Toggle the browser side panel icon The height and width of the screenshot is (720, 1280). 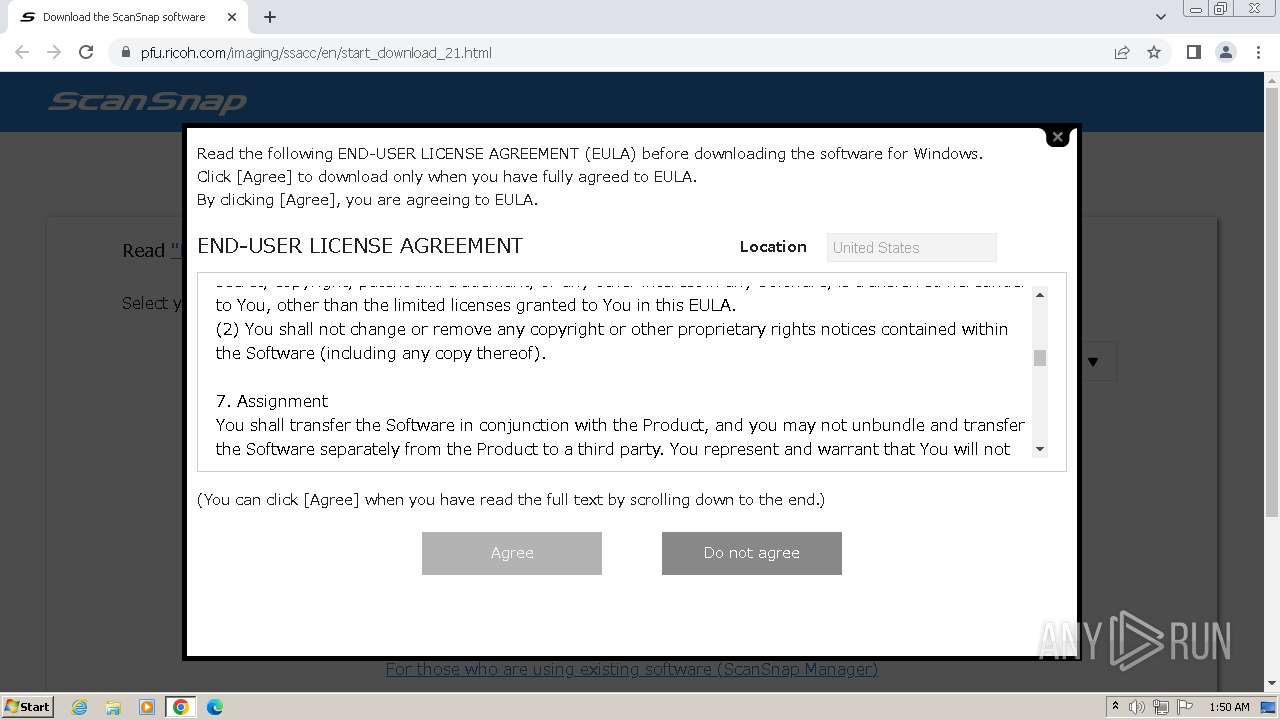(x=1193, y=52)
